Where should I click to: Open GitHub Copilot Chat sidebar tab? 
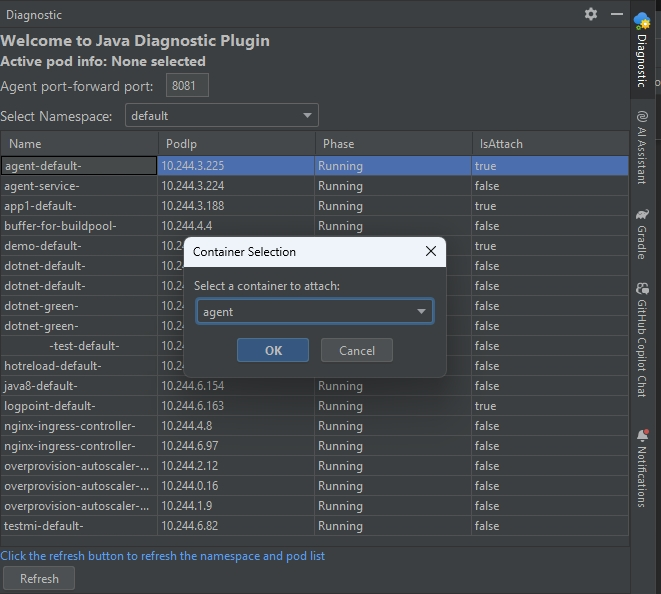coord(642,340)
